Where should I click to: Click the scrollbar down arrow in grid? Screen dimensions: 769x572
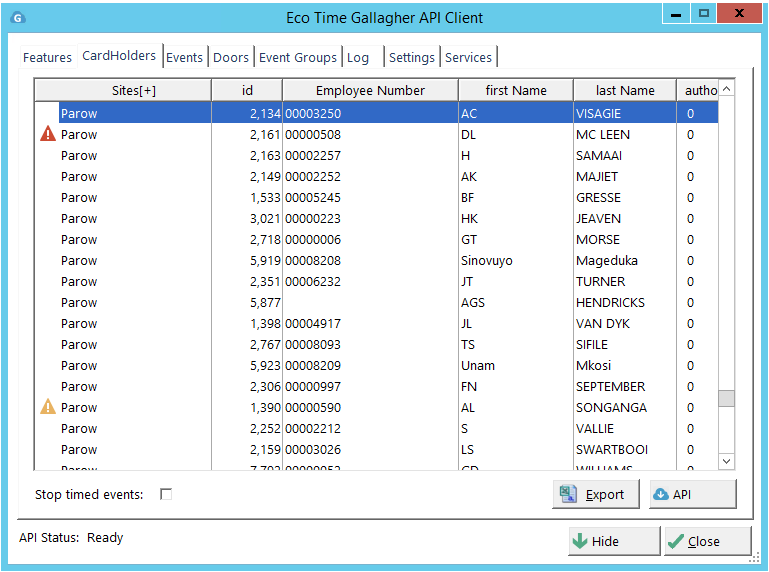pyautogui.click(x=726, y=461)
